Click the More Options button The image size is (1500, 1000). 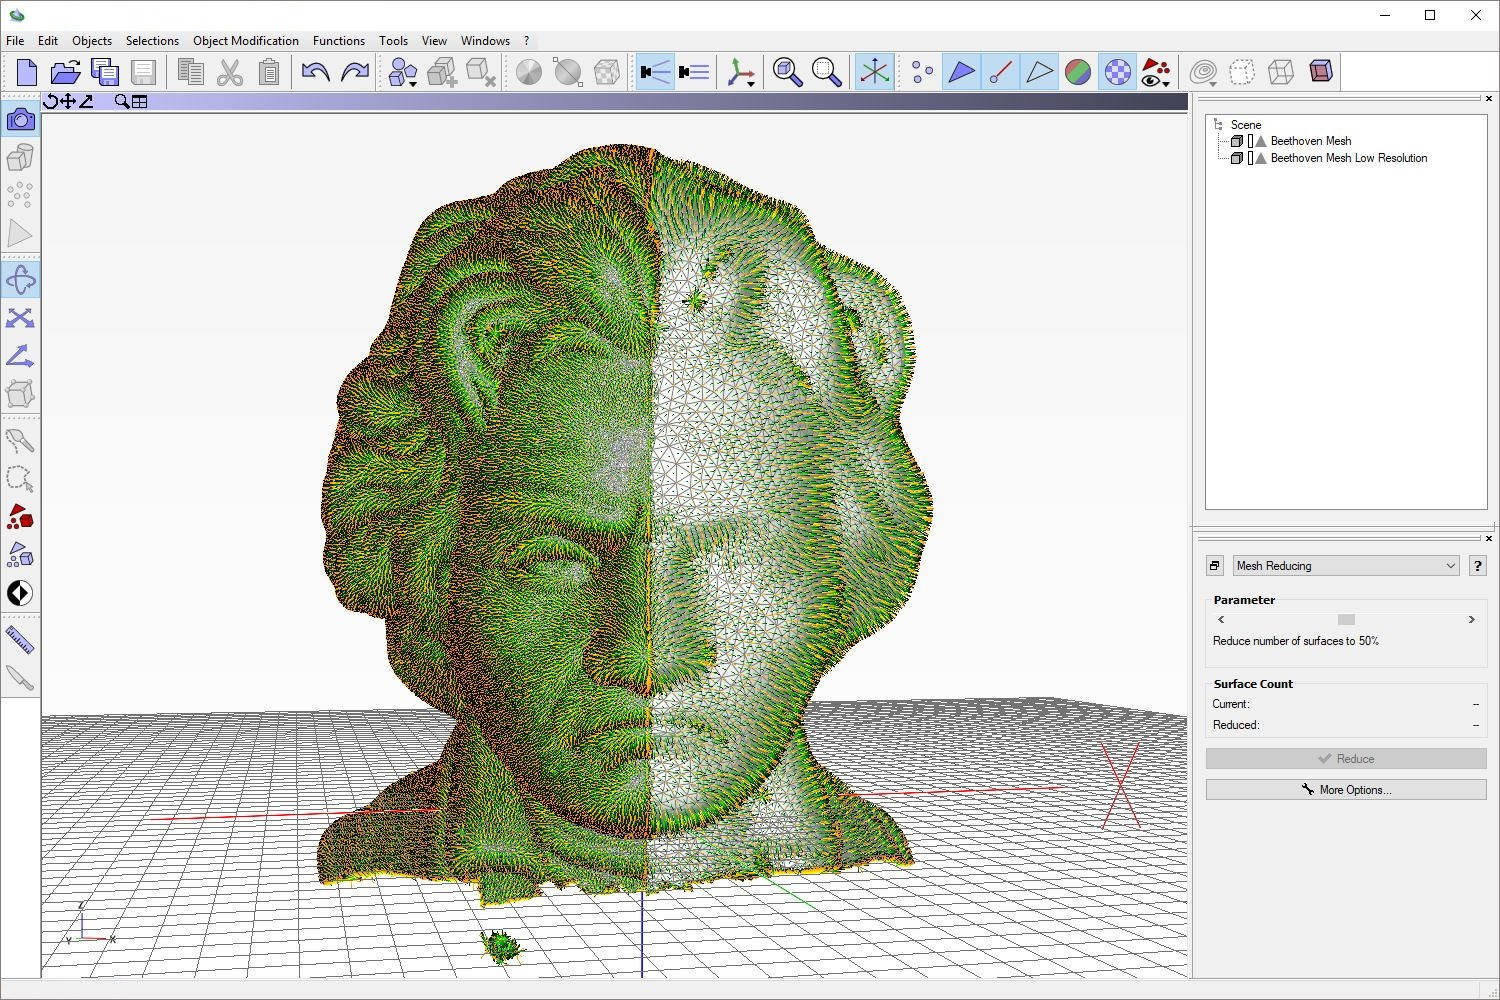[1346, 790]
